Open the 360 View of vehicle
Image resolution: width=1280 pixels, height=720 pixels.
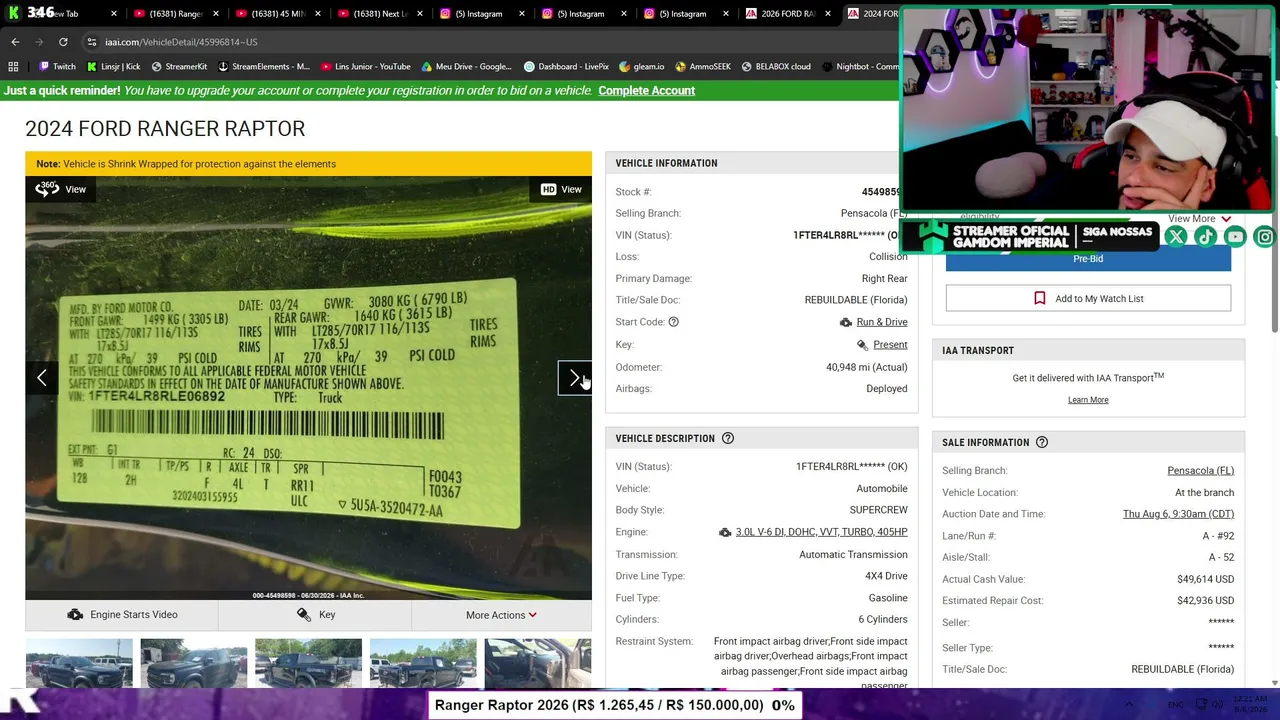click(61, 189)
